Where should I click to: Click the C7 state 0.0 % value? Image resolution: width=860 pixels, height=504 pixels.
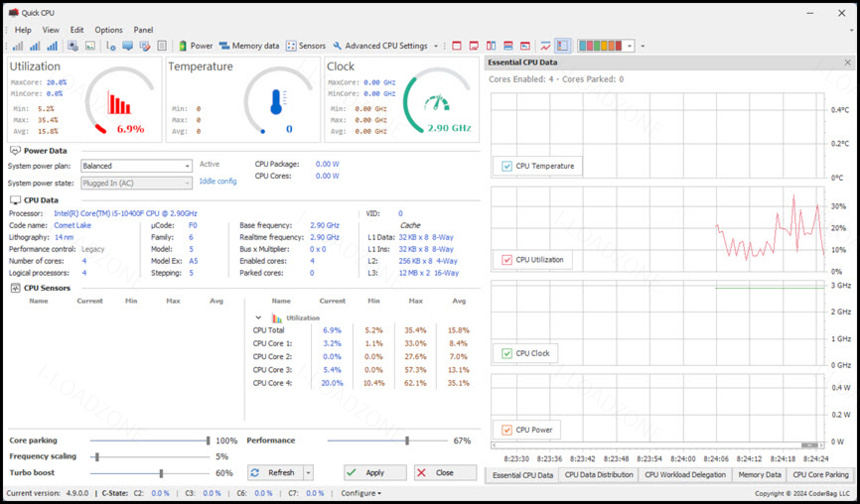coord(315,494)
